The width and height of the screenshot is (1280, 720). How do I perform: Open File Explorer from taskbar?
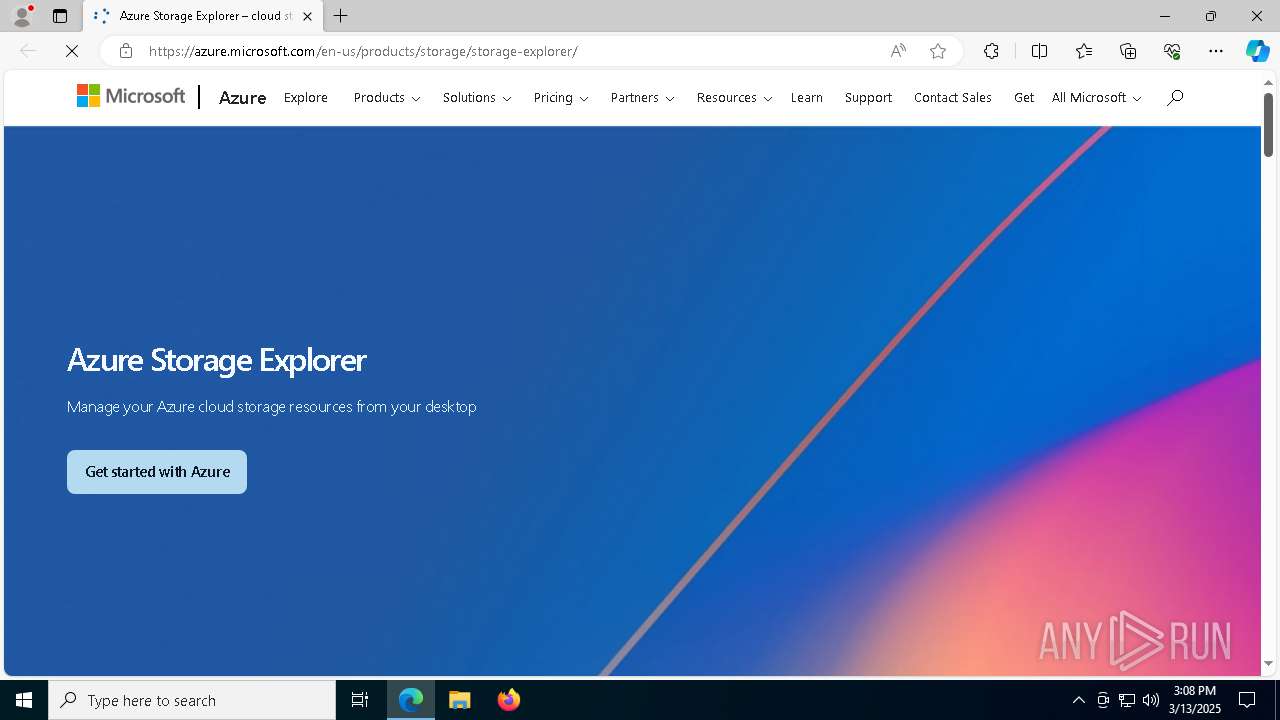(x=460, y=700)
